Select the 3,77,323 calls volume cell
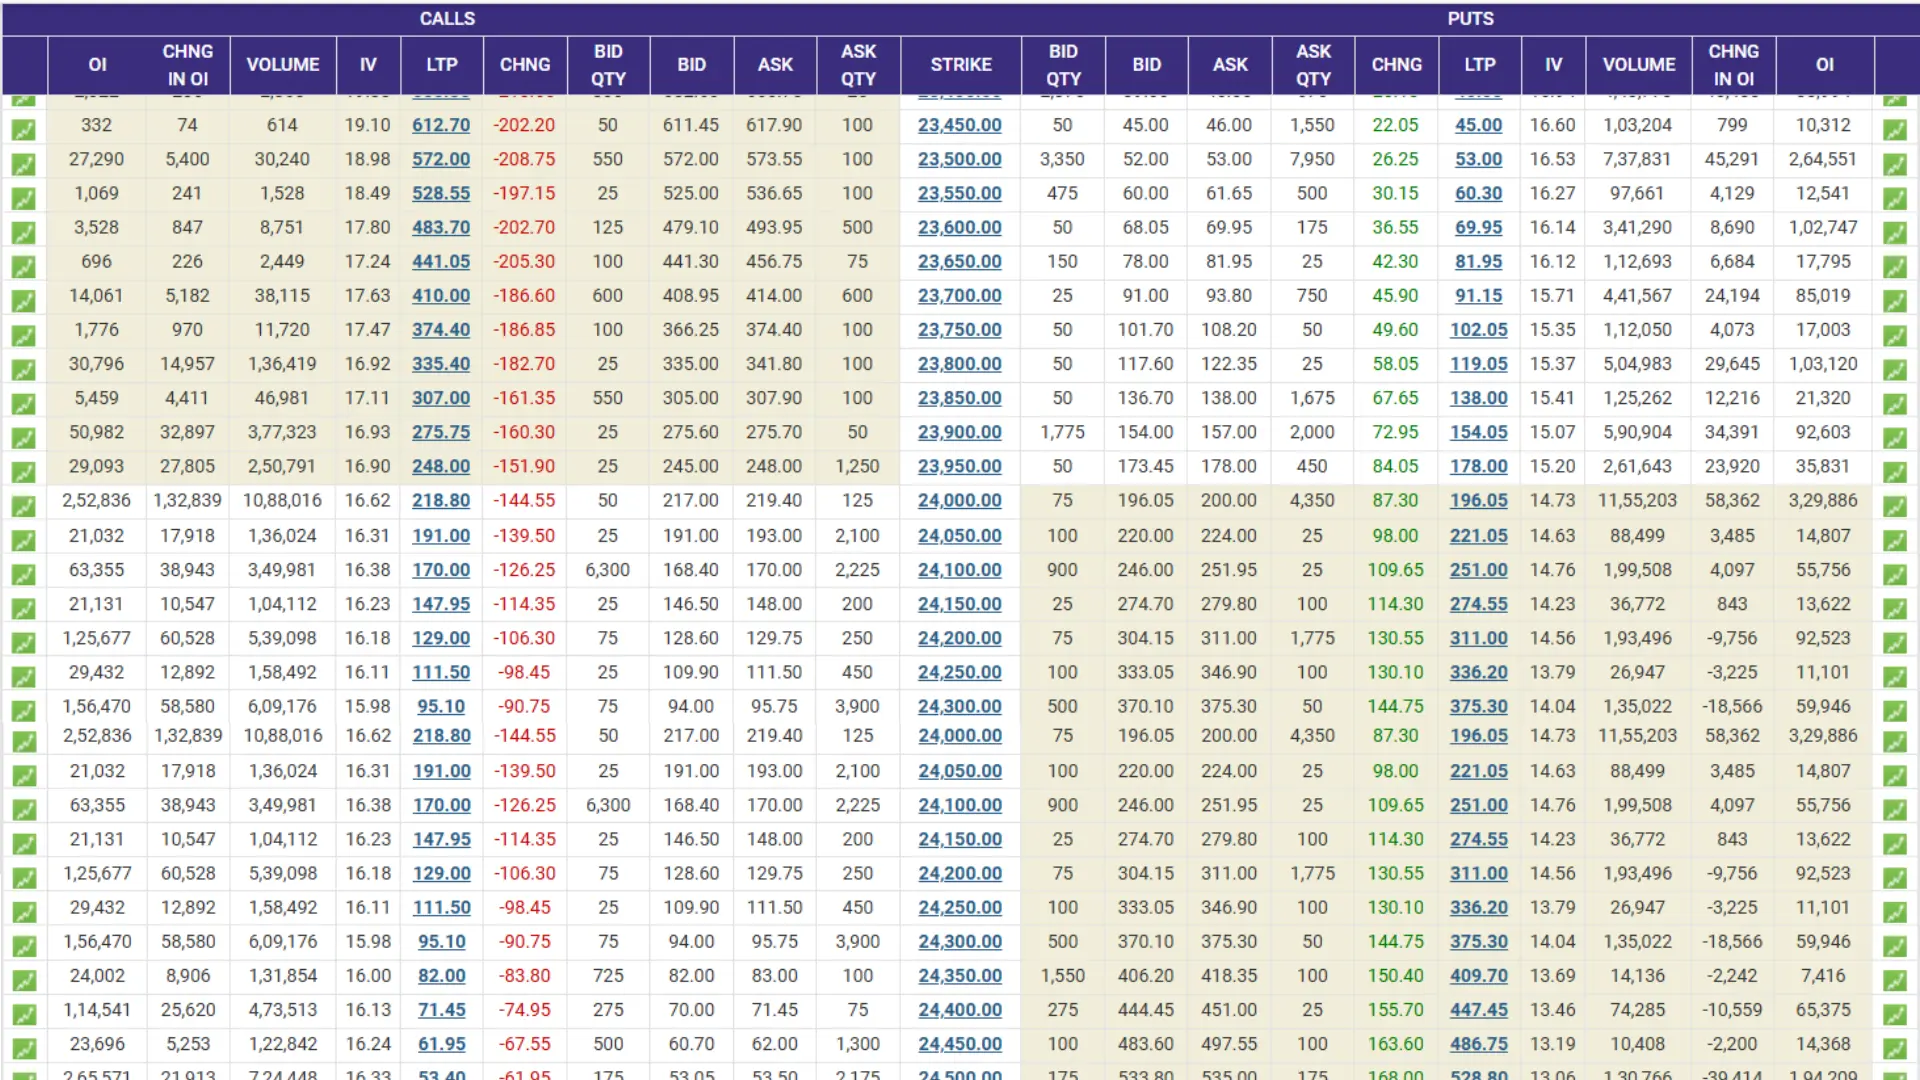 tap(282, 432)
